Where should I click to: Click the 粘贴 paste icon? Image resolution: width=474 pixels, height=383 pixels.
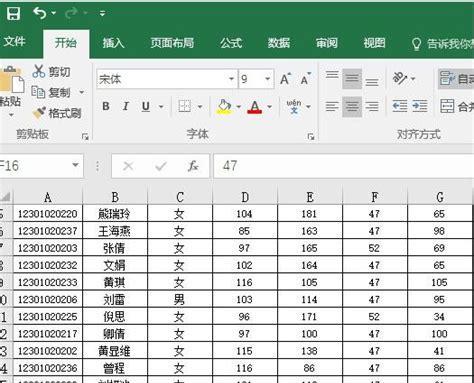click(x=11, y=79)
